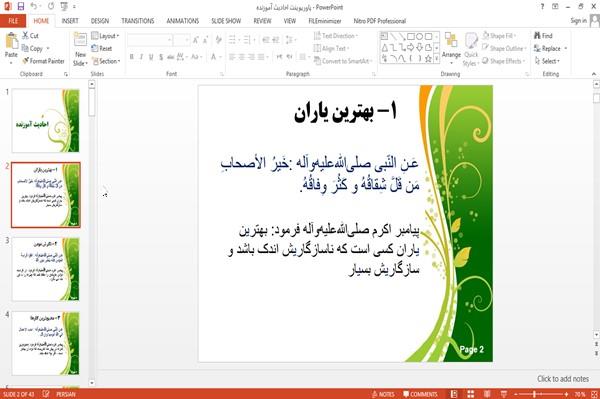Image resolution: width=600 pixels, height=399 pixels.
Task: Switch to the DESIGN tab
Action: [x=100, y=21]
